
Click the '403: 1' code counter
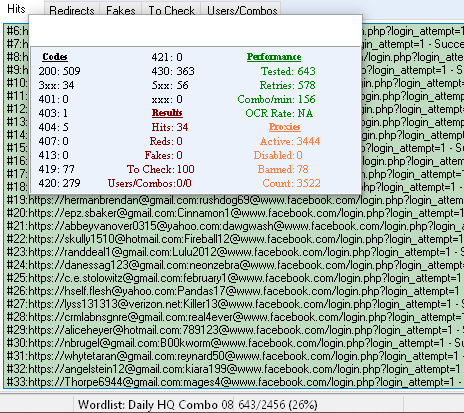coord(53,113)
